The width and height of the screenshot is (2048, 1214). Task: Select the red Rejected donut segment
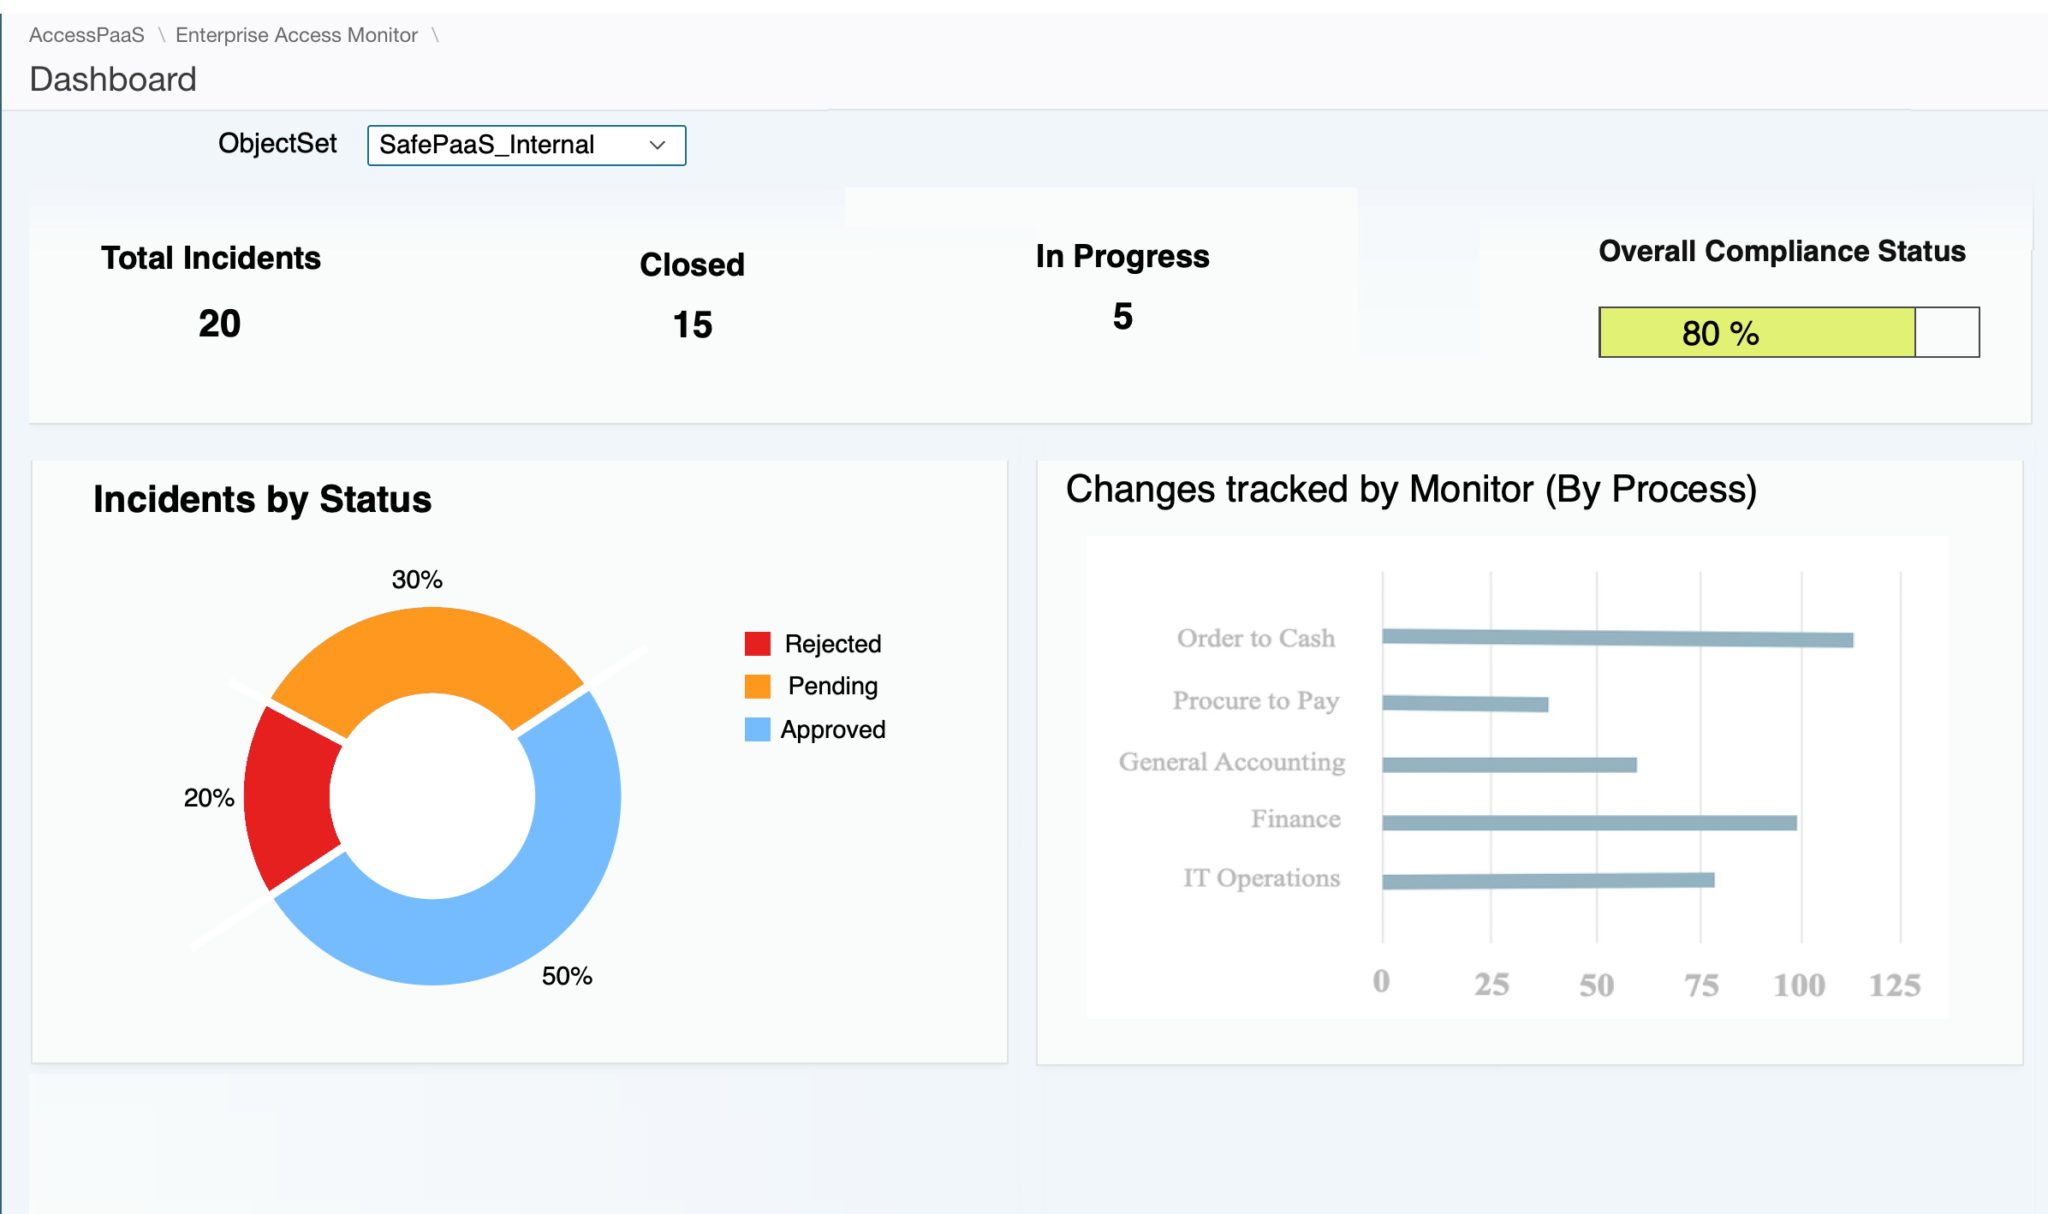pos(288,797)
